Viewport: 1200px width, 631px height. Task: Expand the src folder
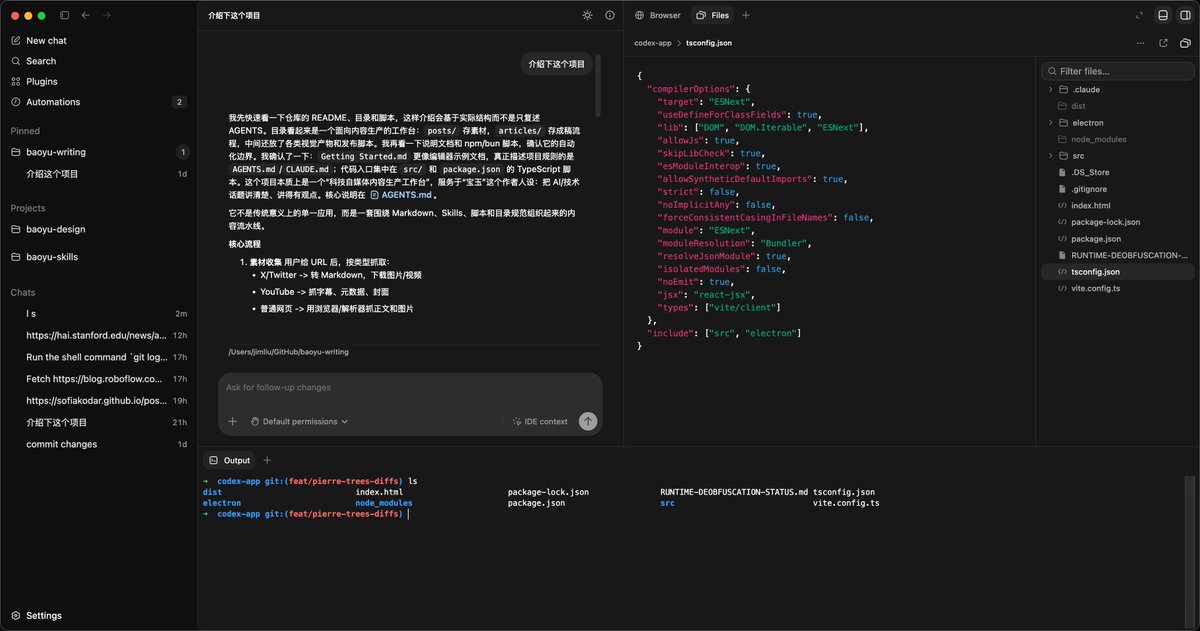pos(1118,156)
